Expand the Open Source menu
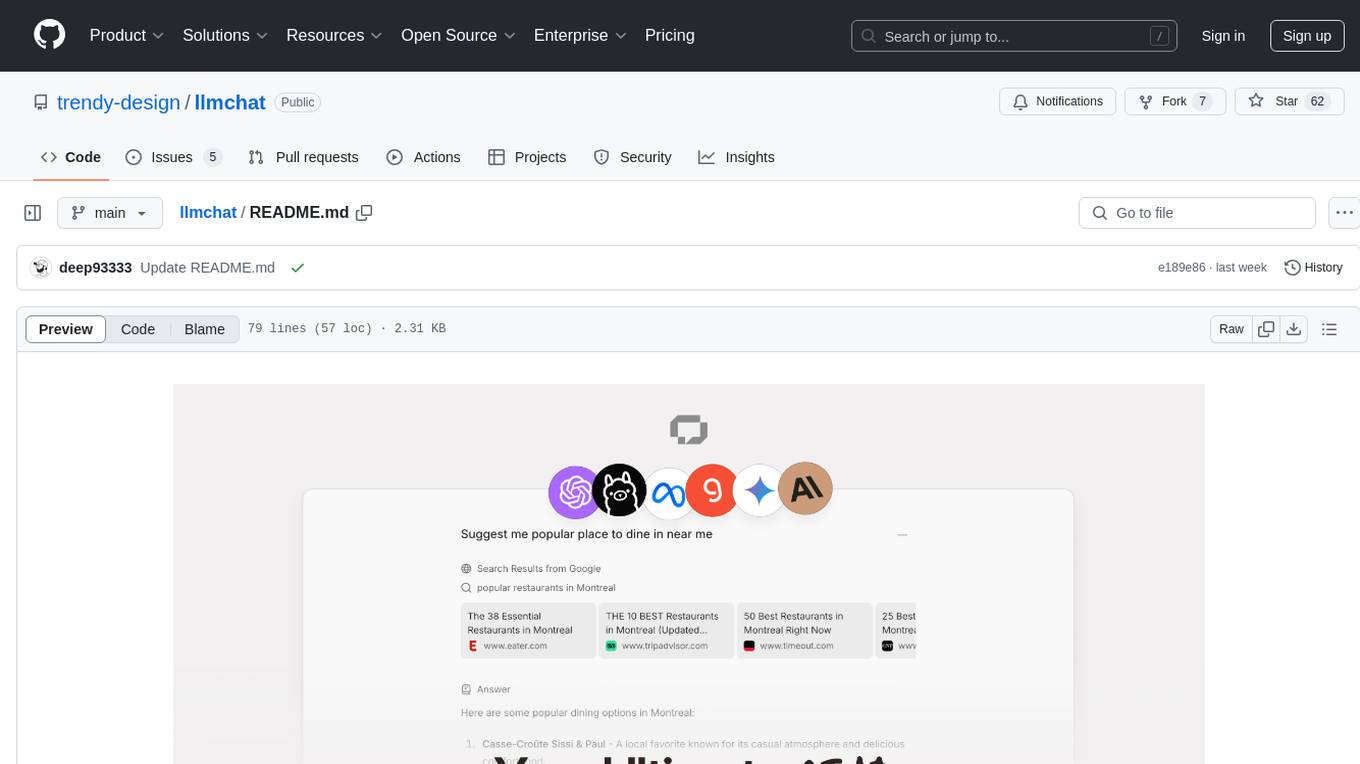1360x764 pixels. (x=458, y=35)
